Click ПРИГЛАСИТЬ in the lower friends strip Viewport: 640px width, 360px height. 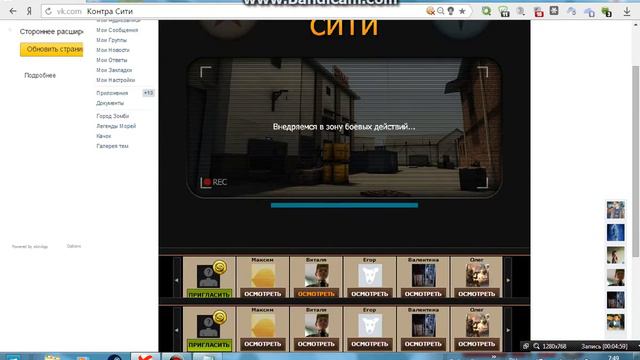pos(209,344)
